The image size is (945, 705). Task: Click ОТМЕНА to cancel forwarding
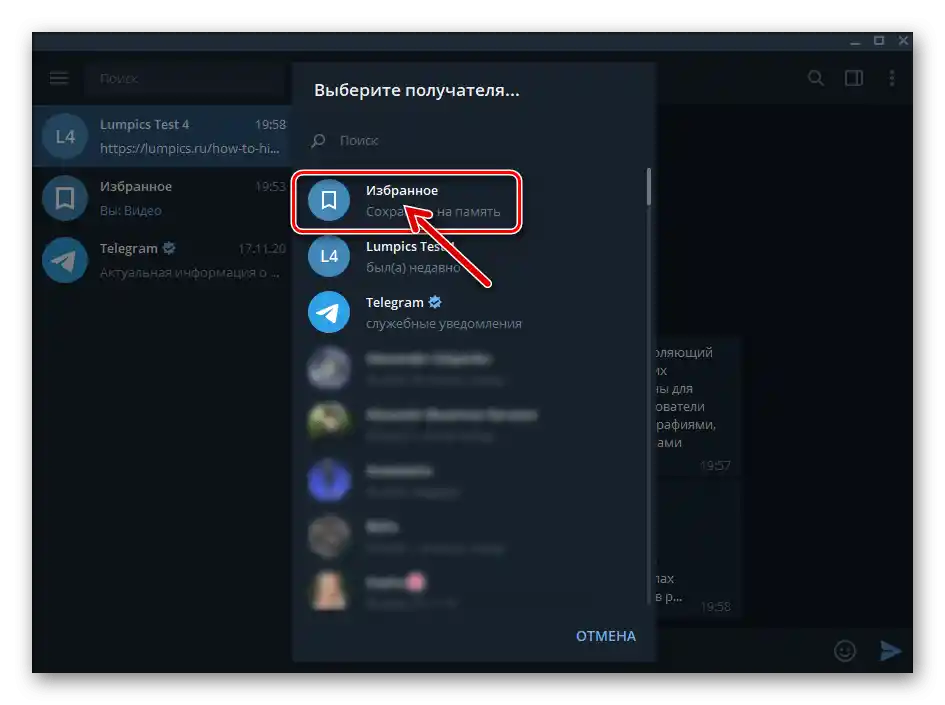click(x=604, y=635)
